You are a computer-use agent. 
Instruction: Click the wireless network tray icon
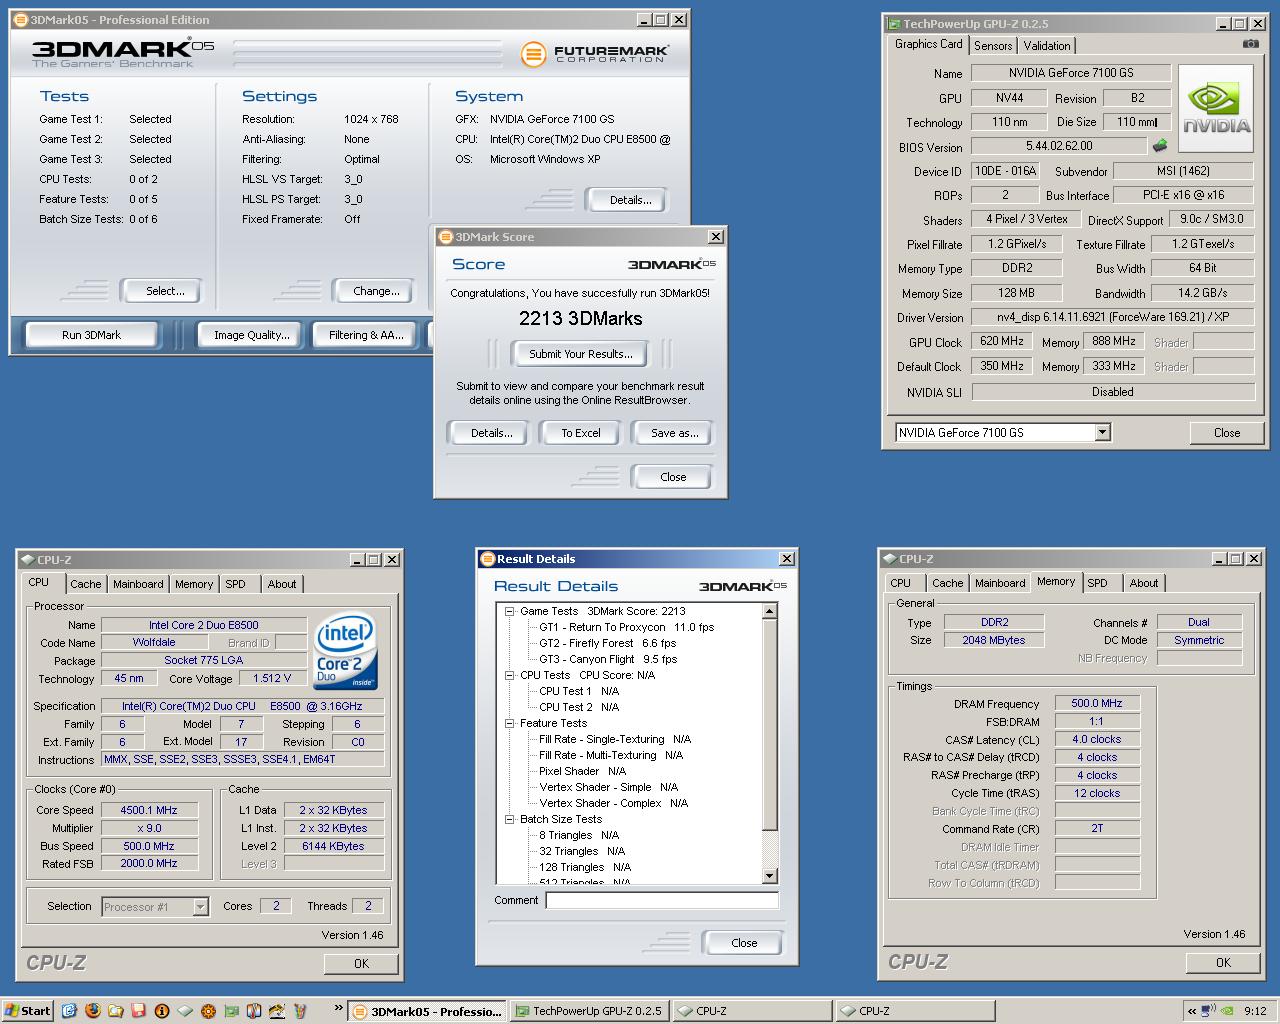[1209, 1011]
